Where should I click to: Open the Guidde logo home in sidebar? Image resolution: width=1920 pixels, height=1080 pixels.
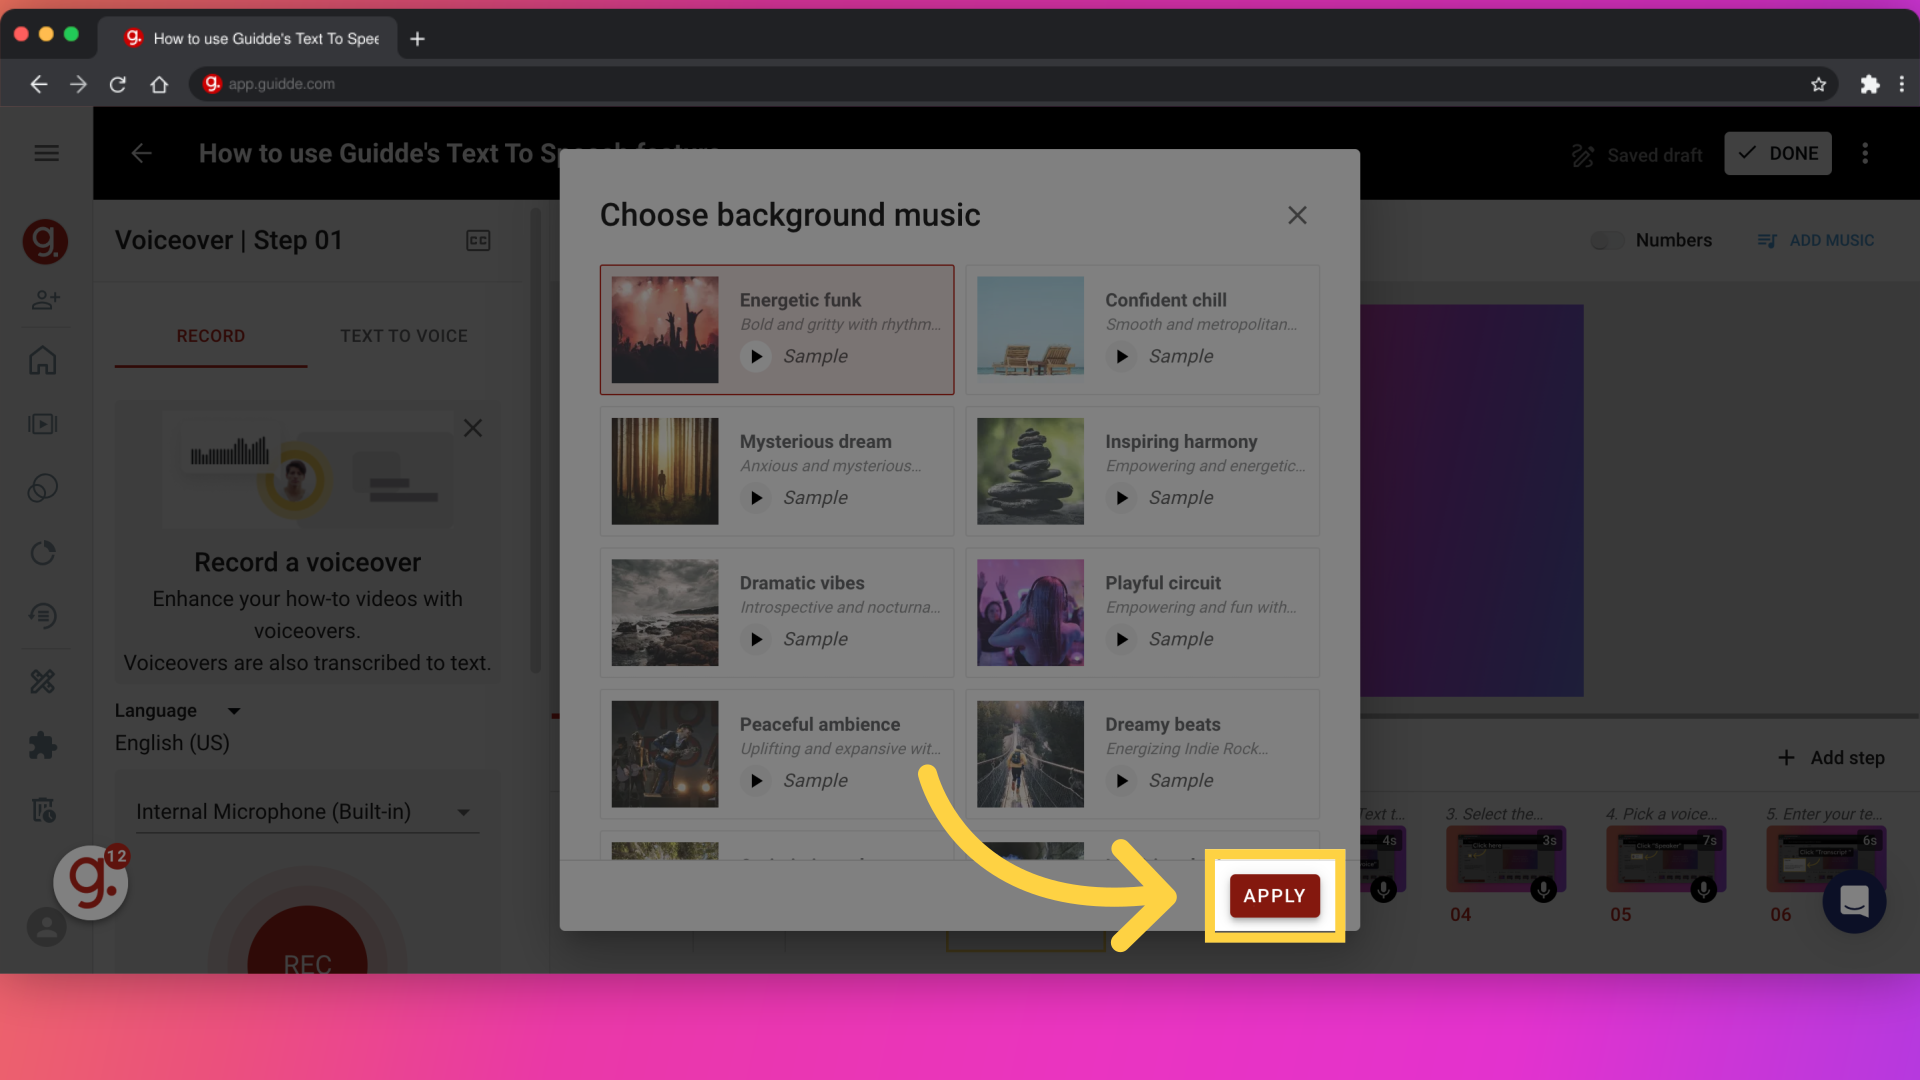click(x=45, y=241)
